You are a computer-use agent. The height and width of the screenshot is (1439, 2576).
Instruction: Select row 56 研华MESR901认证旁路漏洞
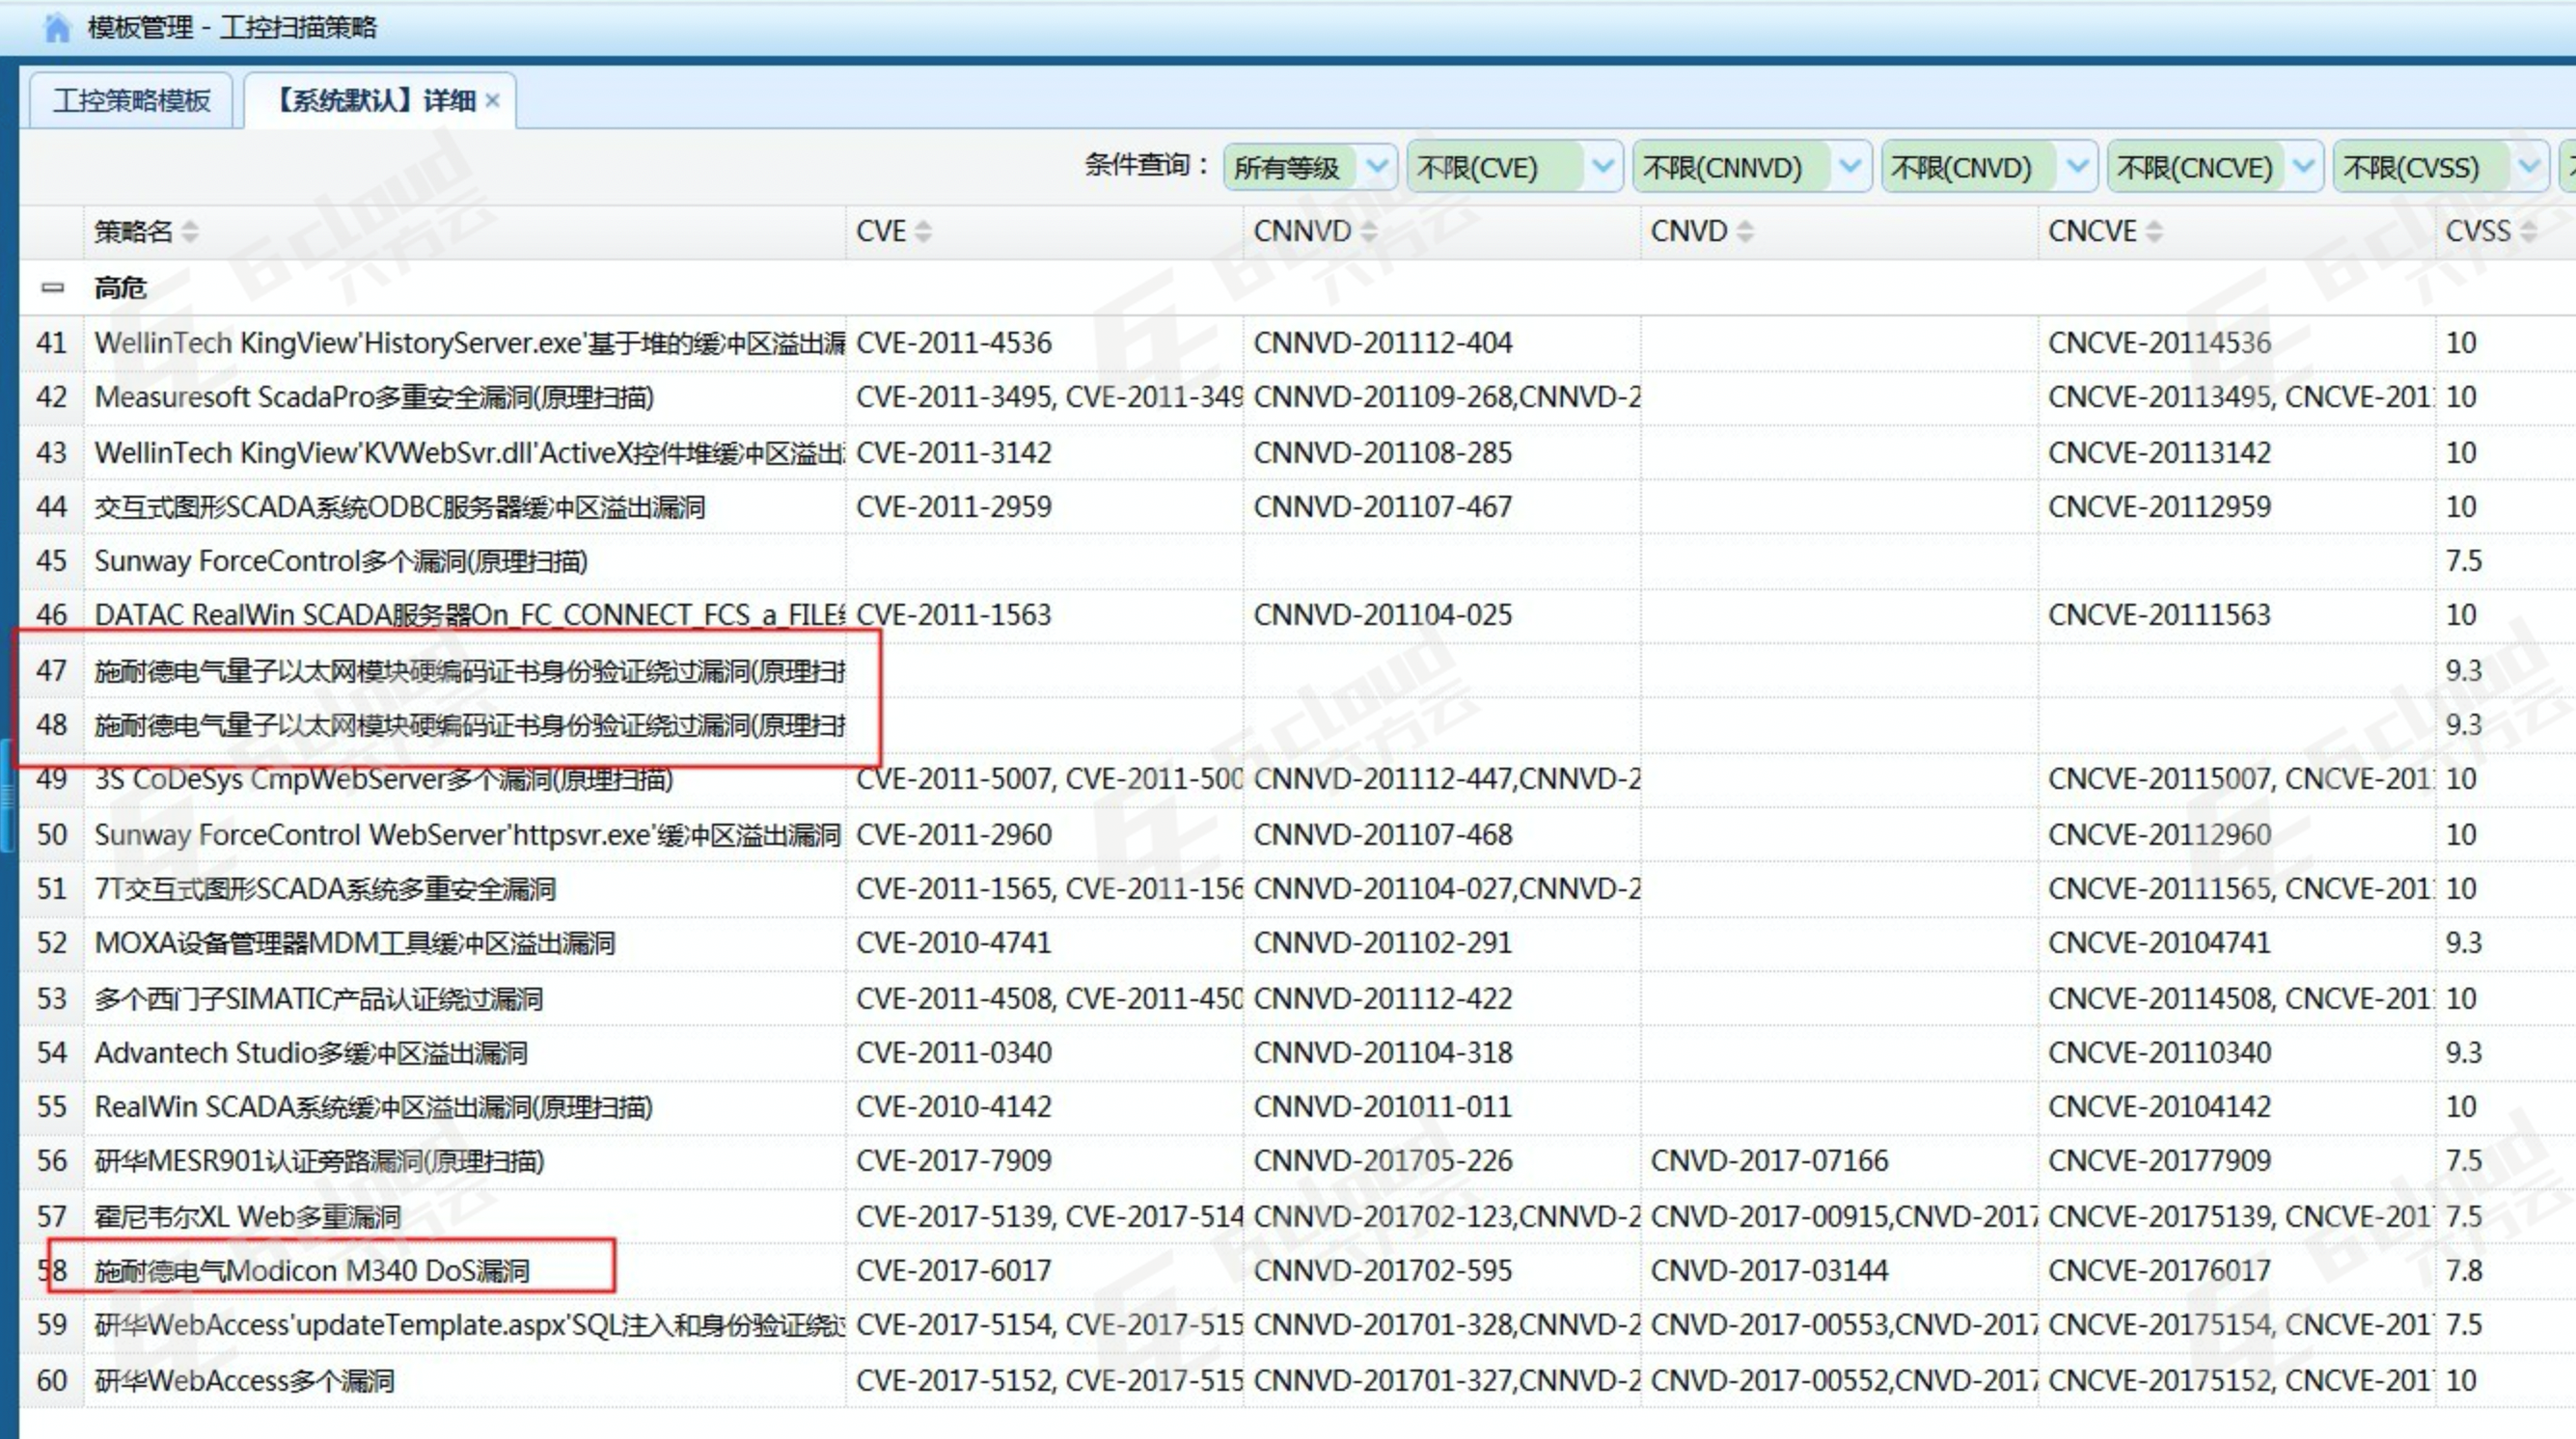[x=1297, y=1161]
